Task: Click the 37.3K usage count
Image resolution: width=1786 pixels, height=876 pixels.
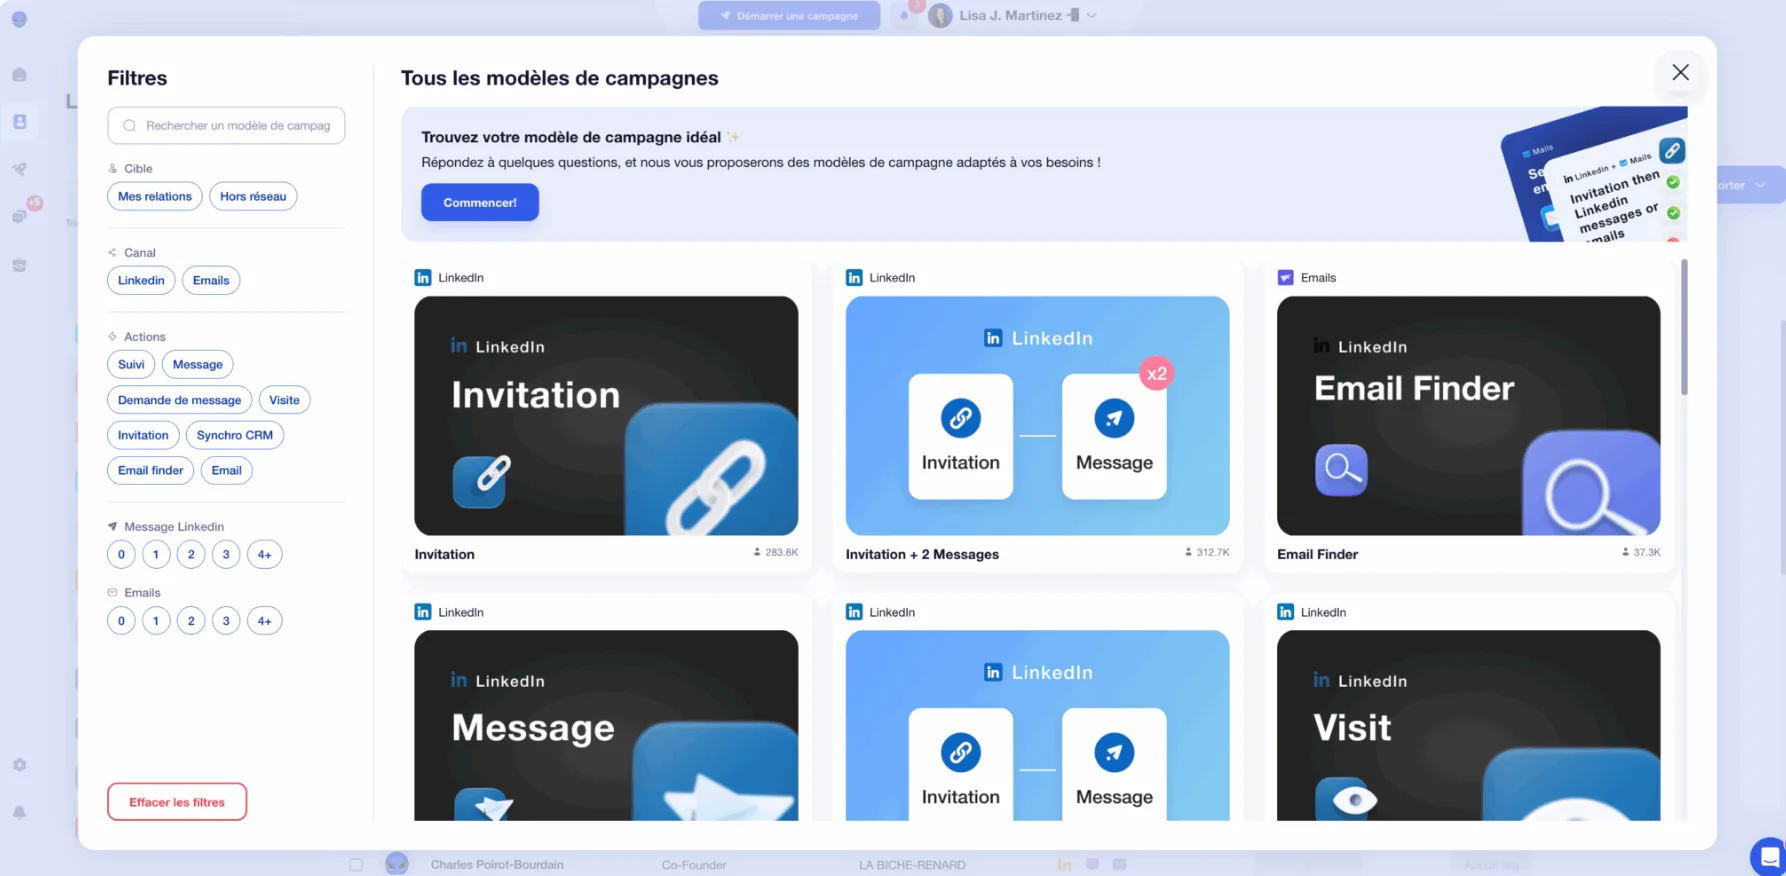Action: point(1641,552)
